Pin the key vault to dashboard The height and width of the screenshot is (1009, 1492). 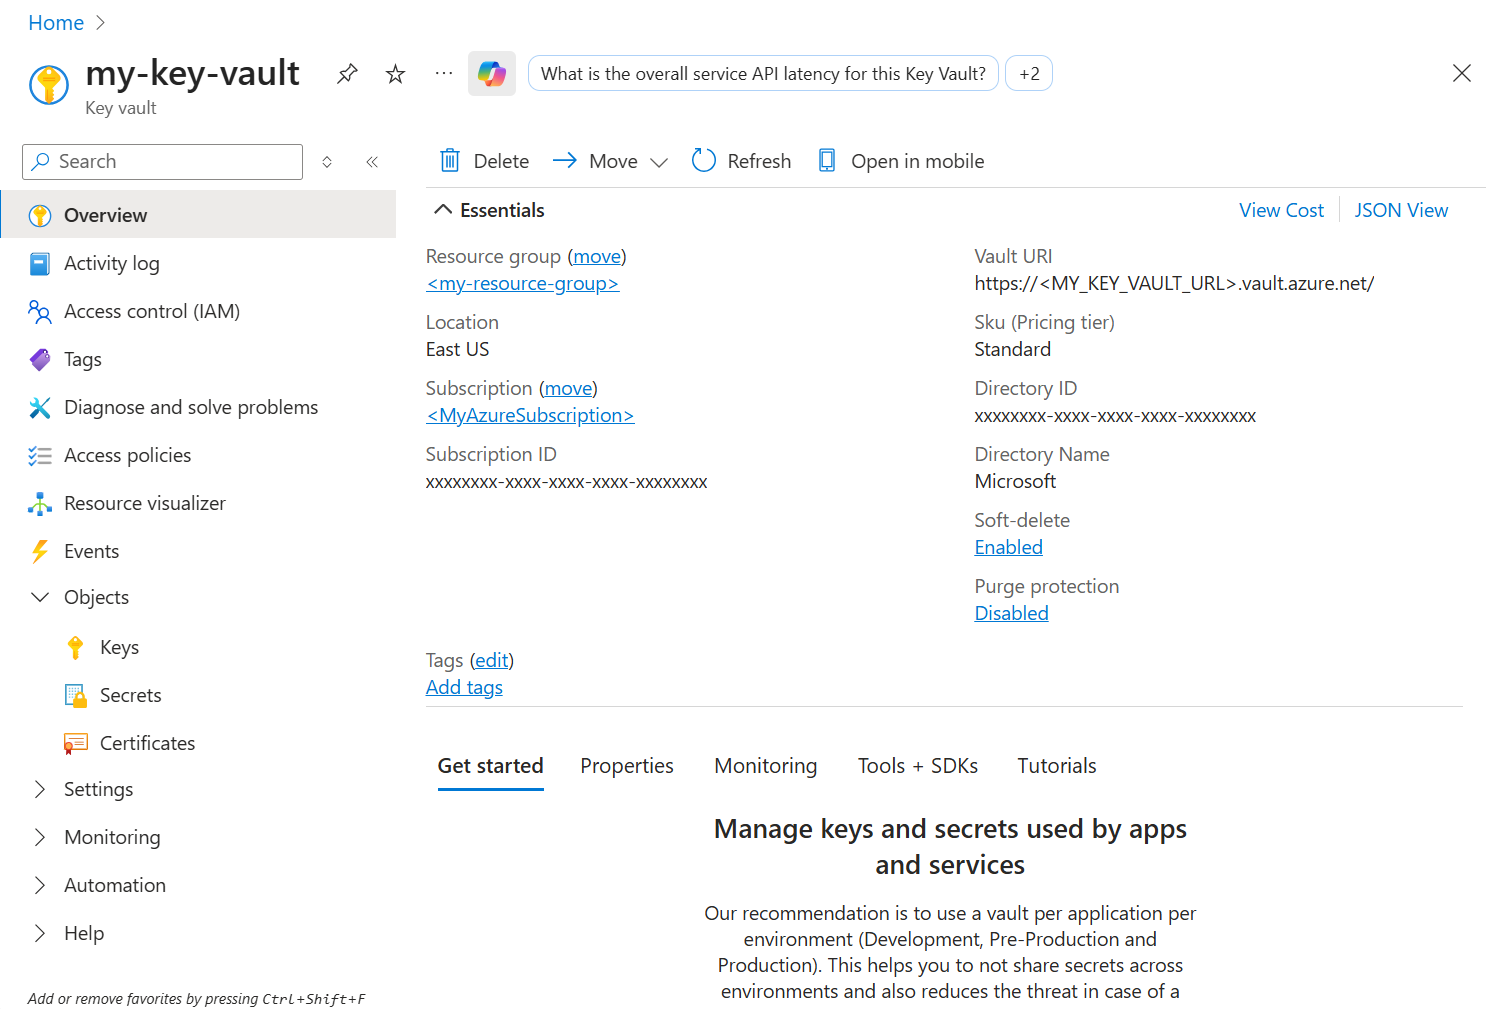click(347, 74)
